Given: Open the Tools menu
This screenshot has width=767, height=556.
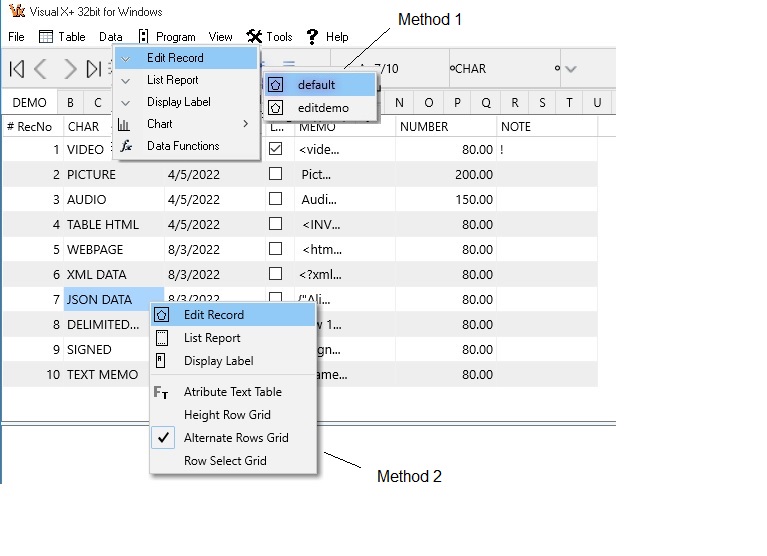Looking at the screenshot, I should 279,37.
